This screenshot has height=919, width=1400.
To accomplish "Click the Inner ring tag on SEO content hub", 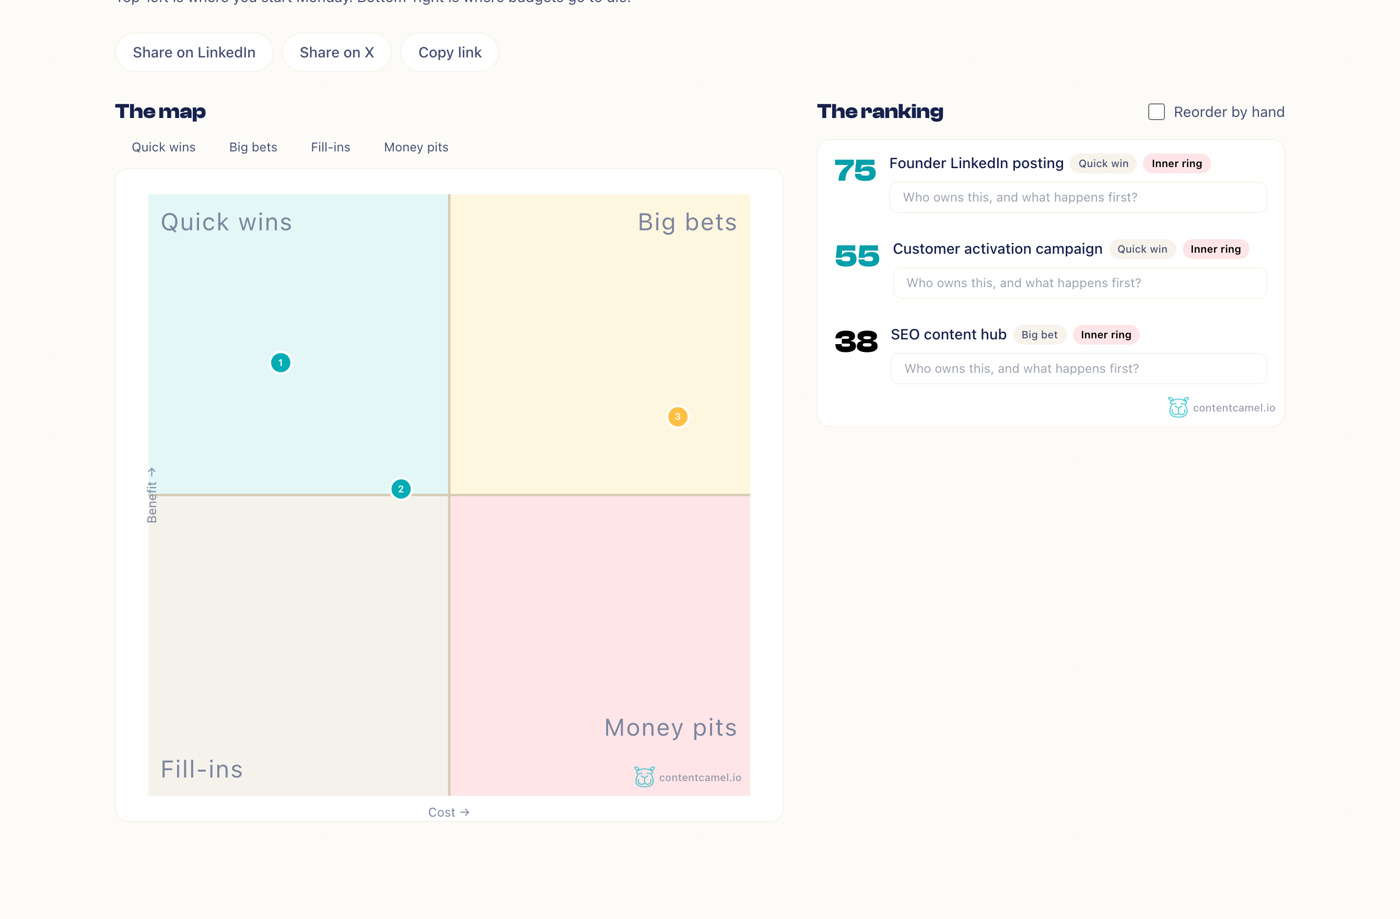I will (1106, 335).
